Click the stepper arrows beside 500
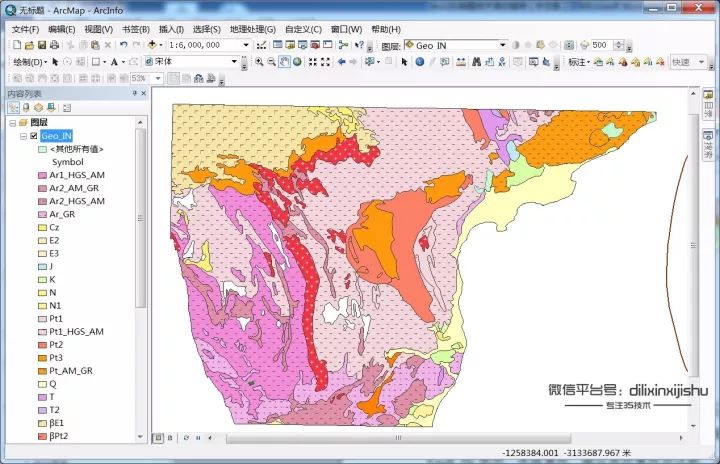 pyautogui.click(x=619, y=45)
